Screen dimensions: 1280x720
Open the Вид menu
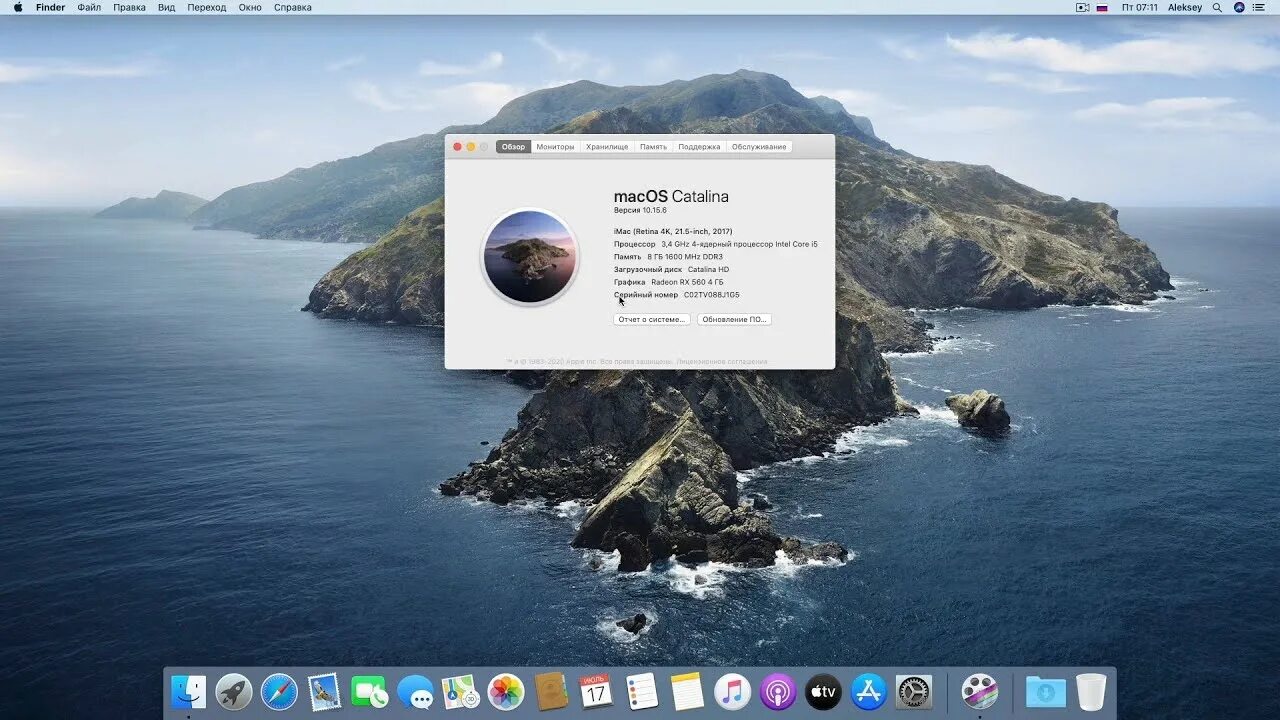point(166,7)
